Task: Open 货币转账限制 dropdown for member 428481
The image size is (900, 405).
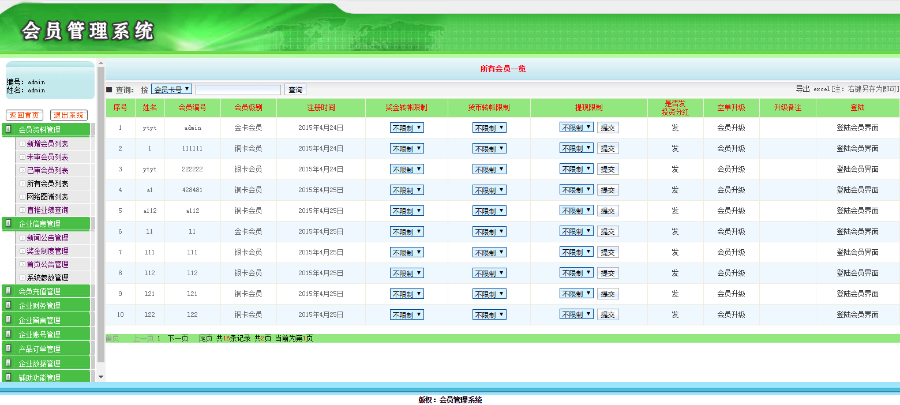Action: pyautogui.click(x=489, y=189)
